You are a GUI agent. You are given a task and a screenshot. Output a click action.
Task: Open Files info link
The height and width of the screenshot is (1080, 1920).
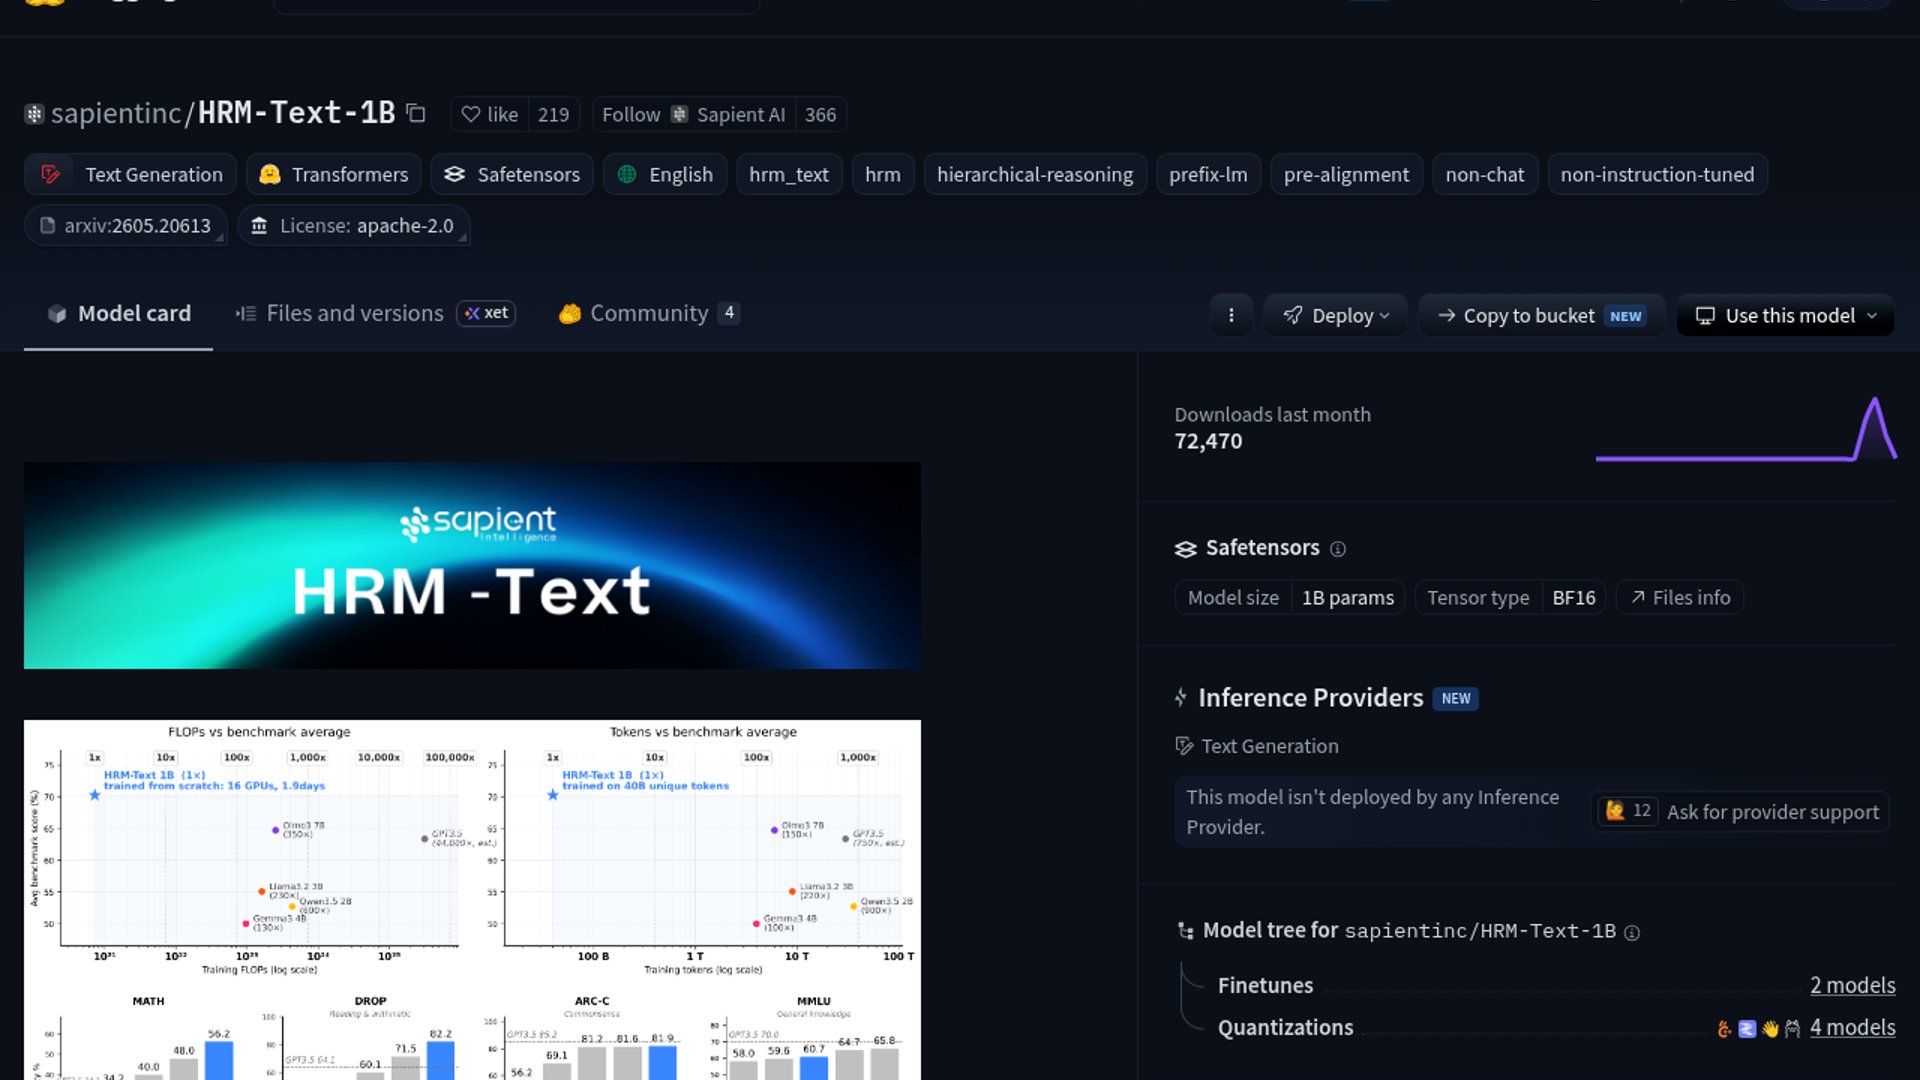tap(1680, 597)
